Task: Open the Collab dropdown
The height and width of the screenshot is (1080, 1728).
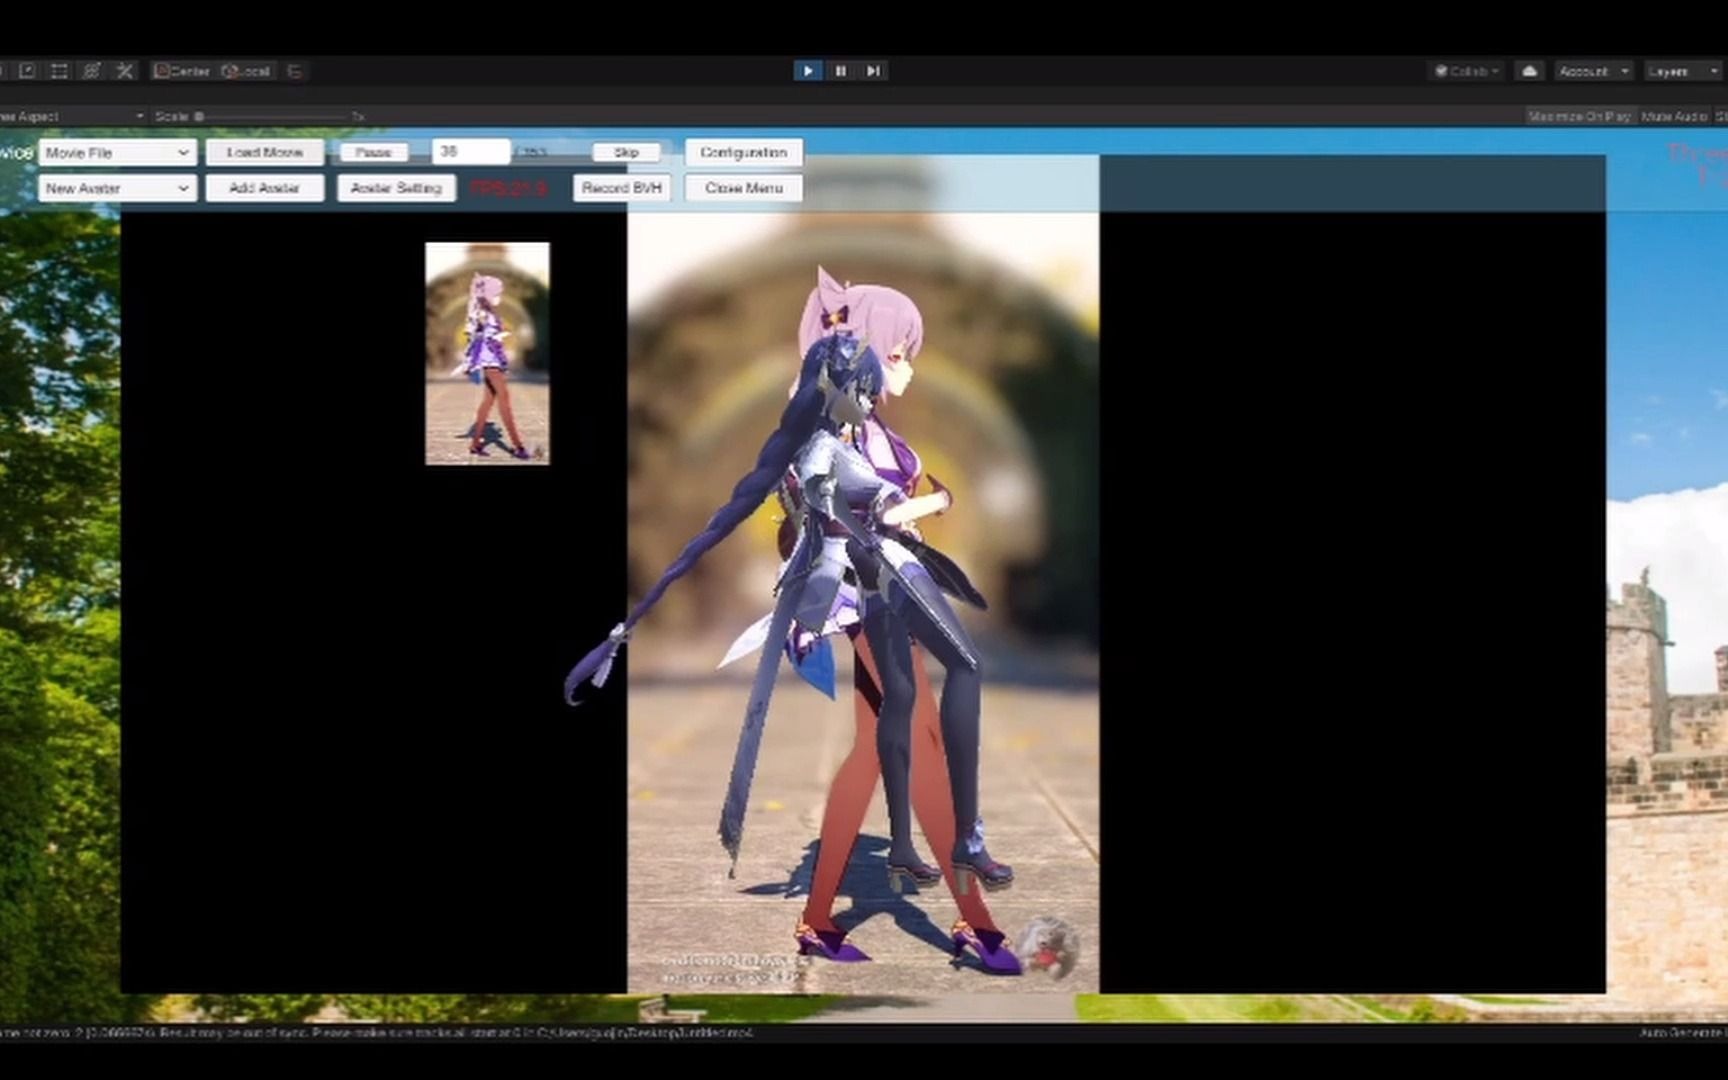Action: (1467, 71)
